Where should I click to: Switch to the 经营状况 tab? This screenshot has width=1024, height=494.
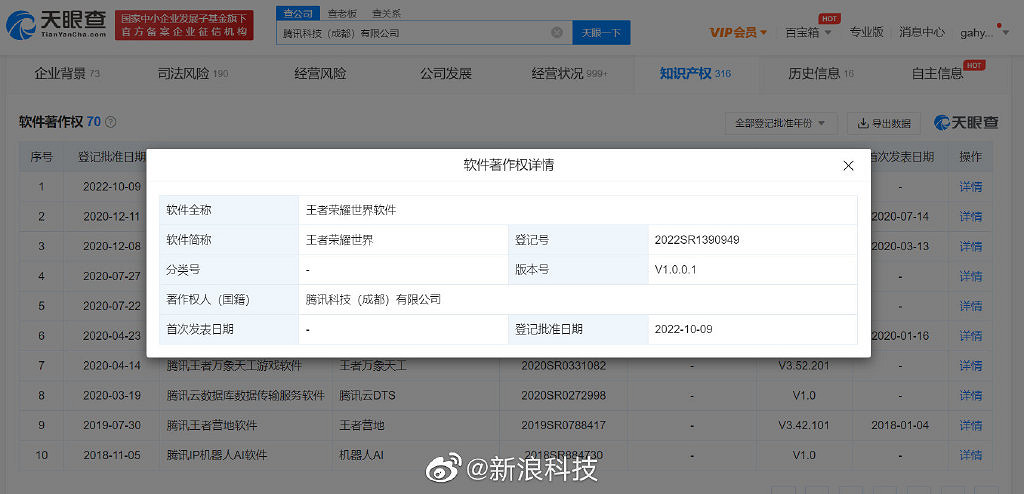(569, 74)
